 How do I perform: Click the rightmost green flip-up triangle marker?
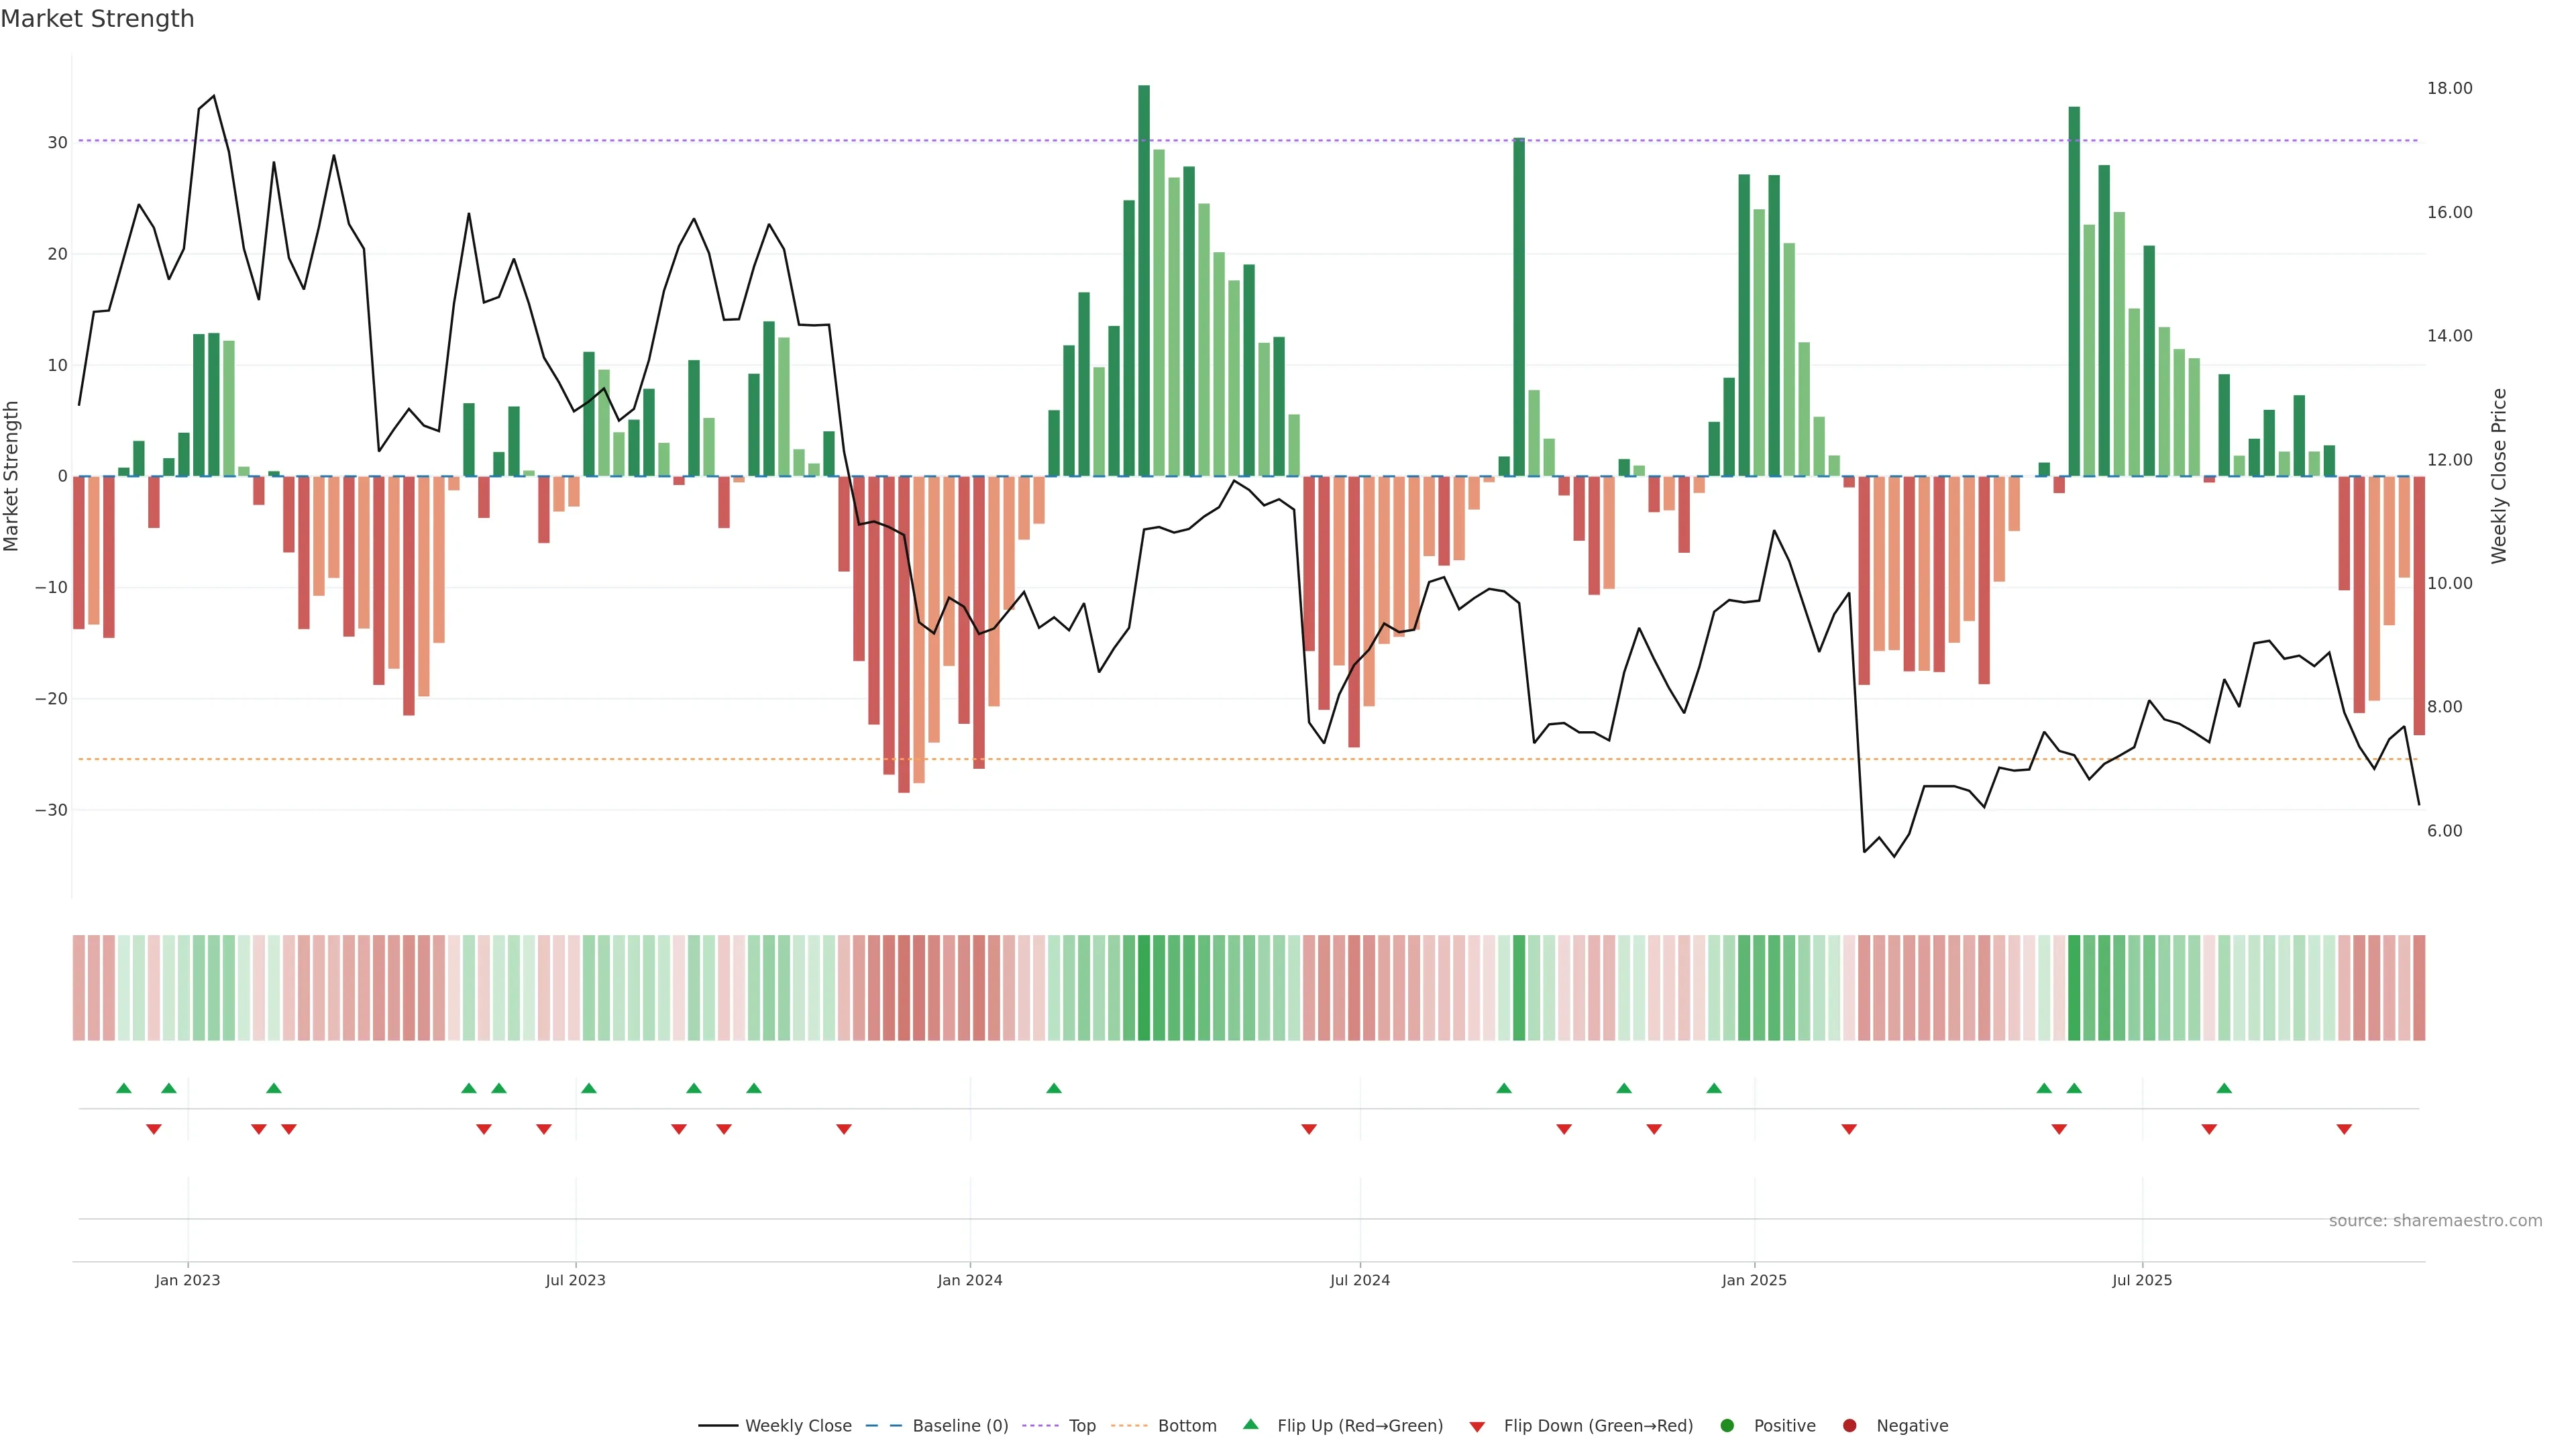pos(2224,1088)
